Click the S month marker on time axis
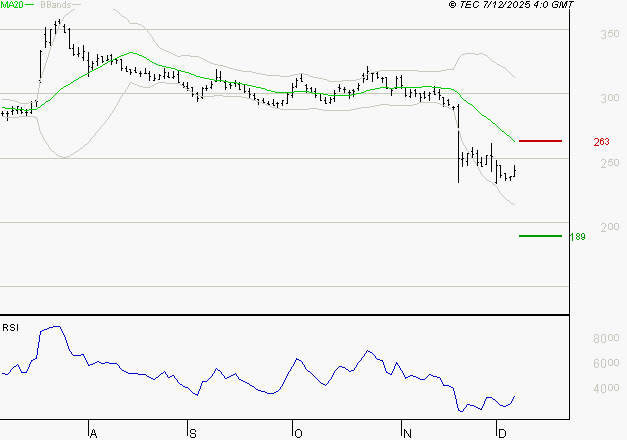Viewport: 627px width, 440px height. click(x=193, y=433)
